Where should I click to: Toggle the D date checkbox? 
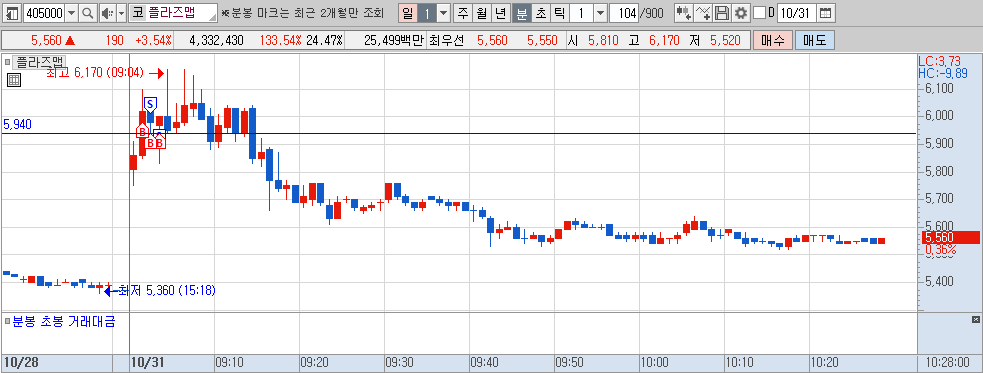759,13
